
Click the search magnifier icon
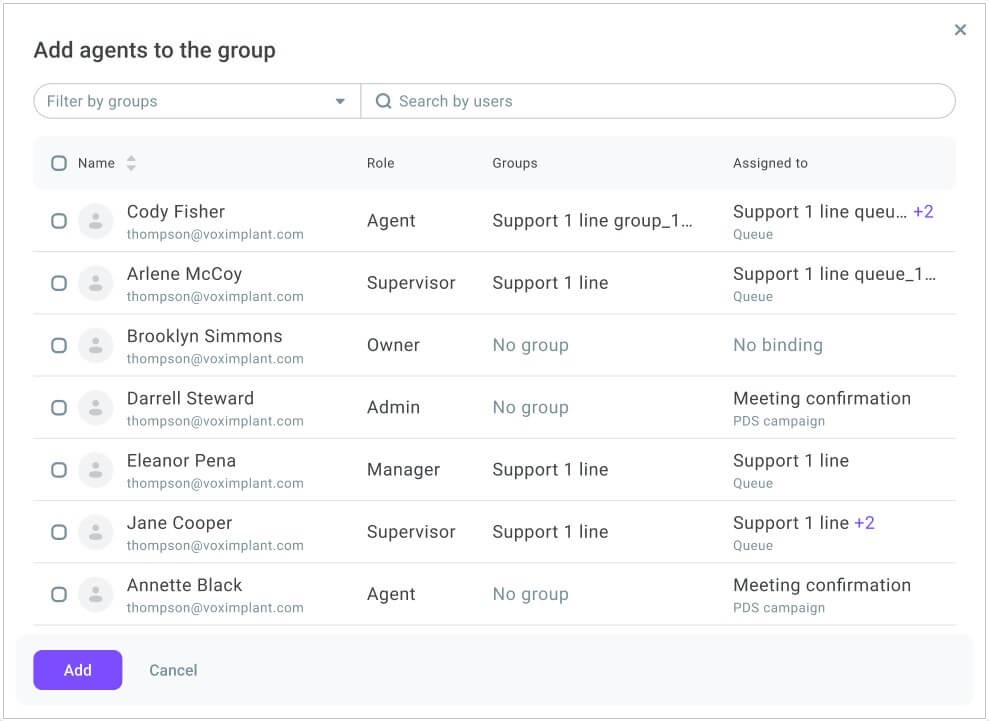coord(383,101)
